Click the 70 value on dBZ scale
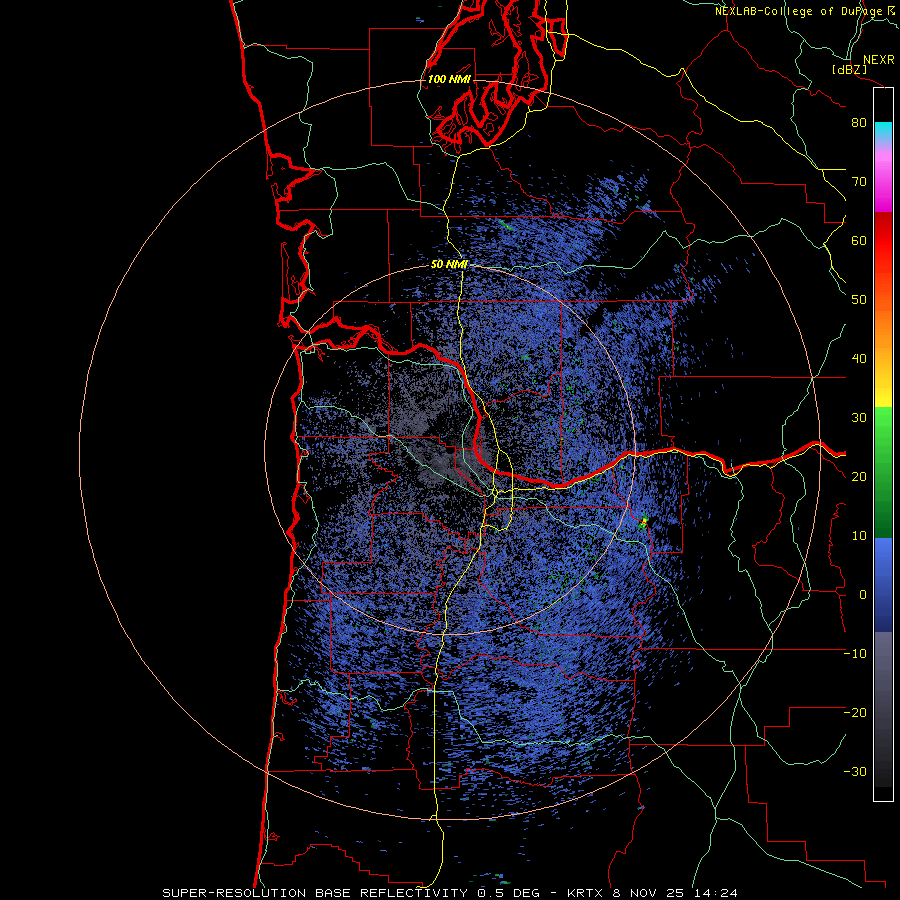This screenshot has height=900, width=900. (x=859, y=182)
